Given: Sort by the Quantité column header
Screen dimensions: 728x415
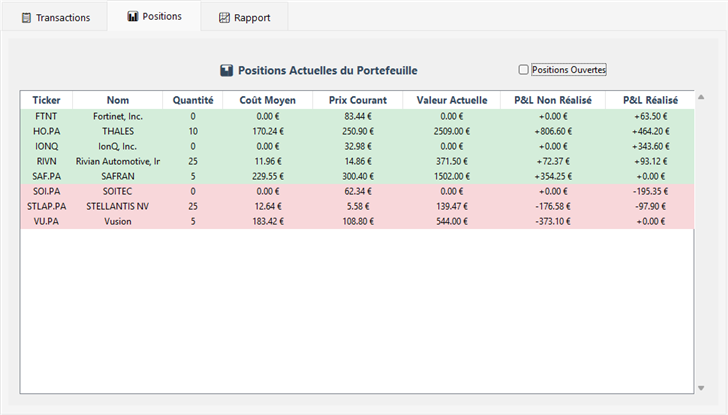Looking at the screenshot, I should pyautogui.click(x=192, y=100).
